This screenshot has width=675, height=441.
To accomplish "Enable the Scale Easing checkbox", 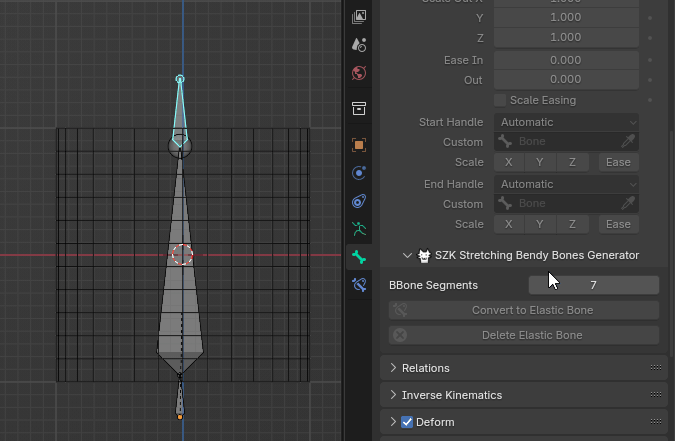I will click(500, 100).
